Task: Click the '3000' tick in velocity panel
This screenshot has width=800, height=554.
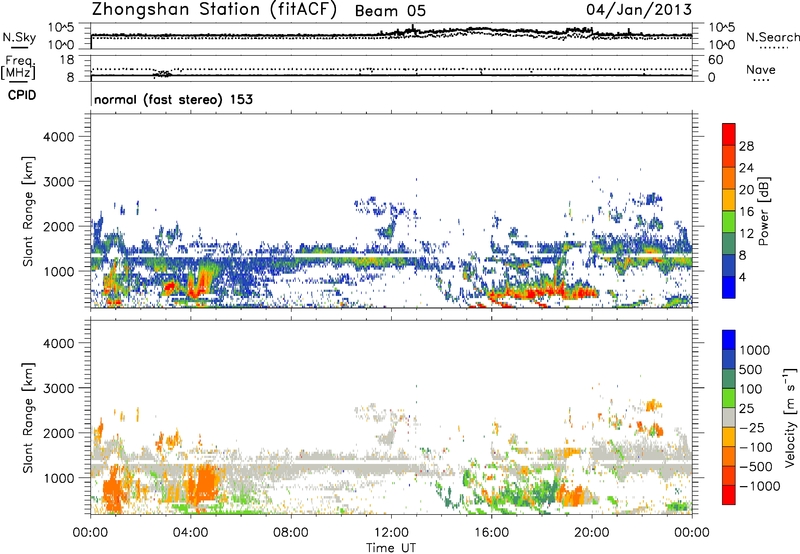Action: [x=58, y=388]
